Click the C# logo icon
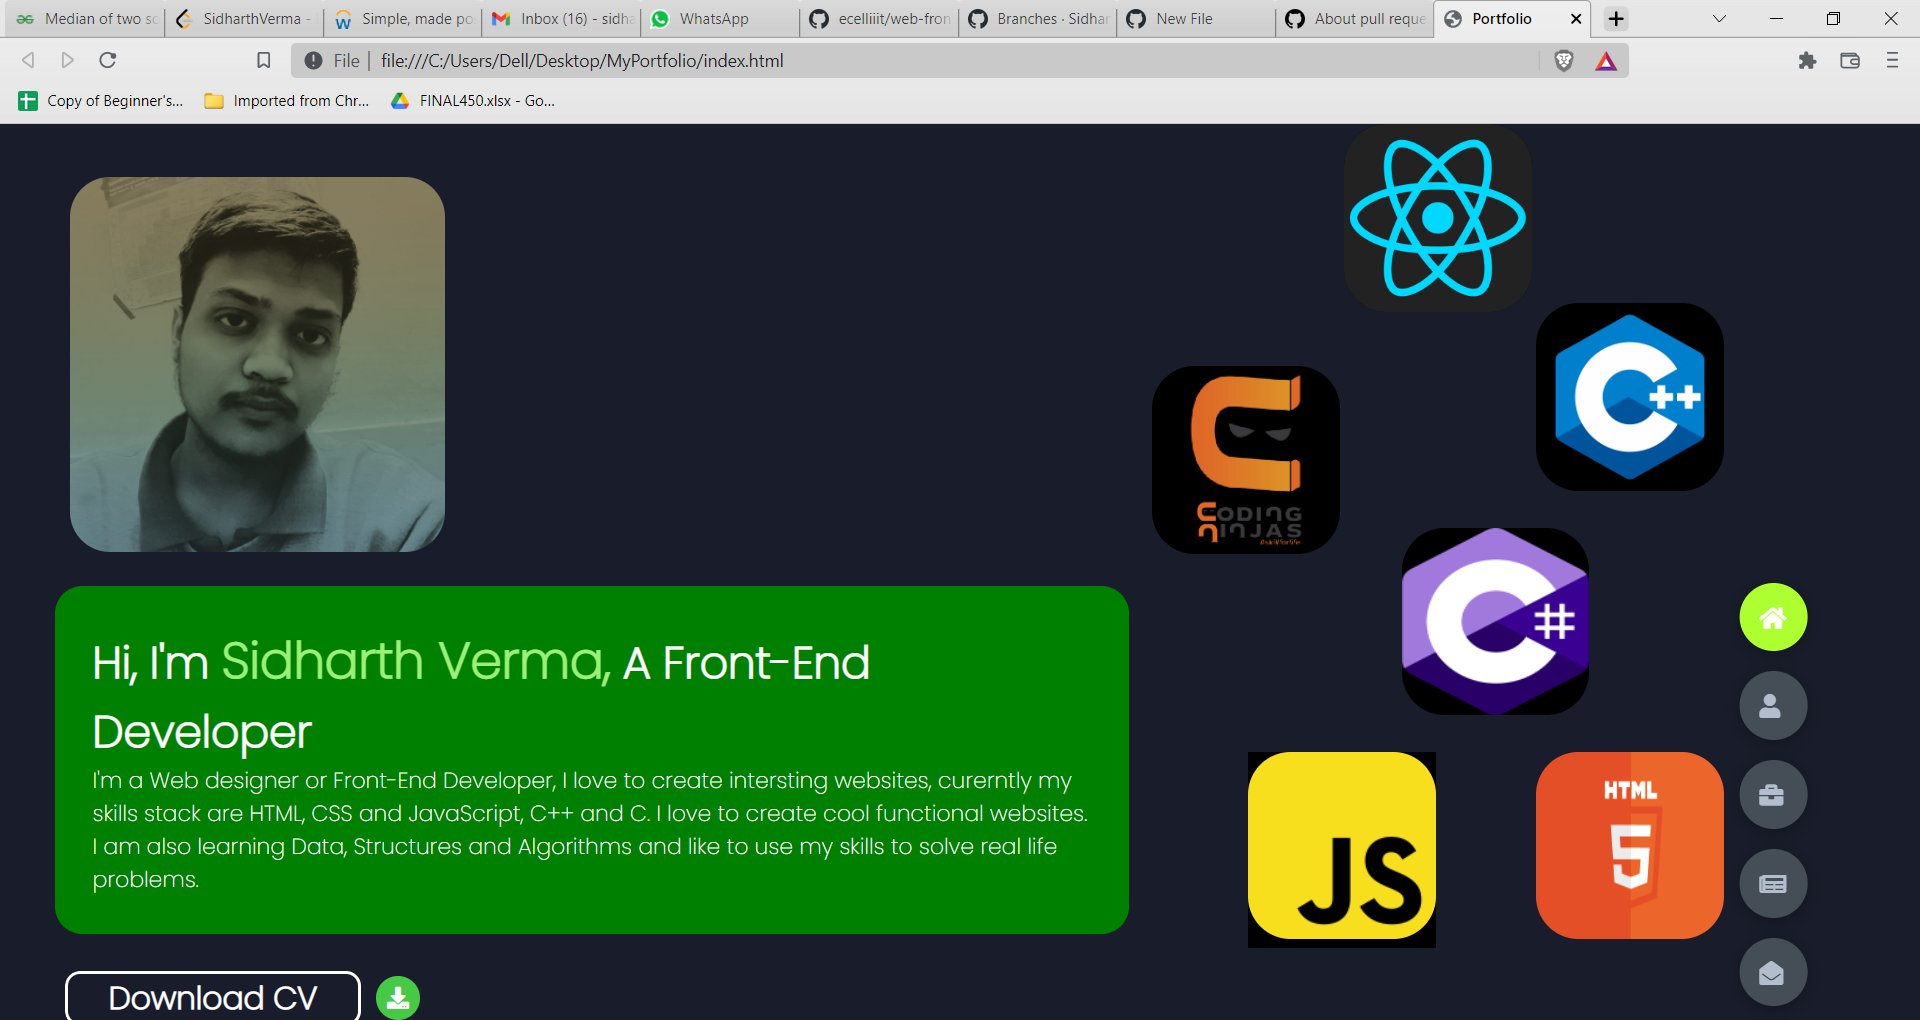This screenshot has width=1920, height=1020. tap(1495, 621)
